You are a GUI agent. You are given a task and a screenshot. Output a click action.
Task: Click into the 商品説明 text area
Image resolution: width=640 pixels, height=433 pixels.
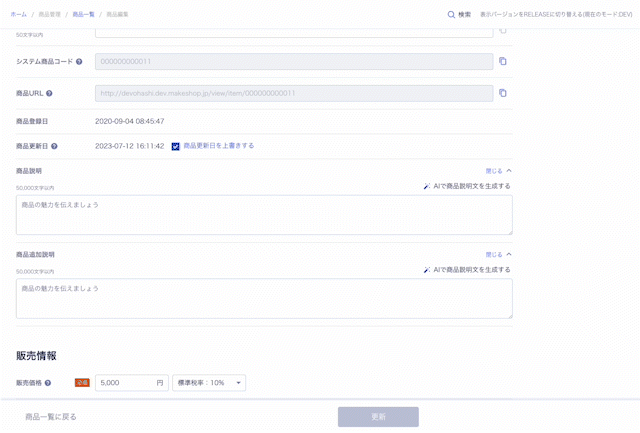pos(264,214)
